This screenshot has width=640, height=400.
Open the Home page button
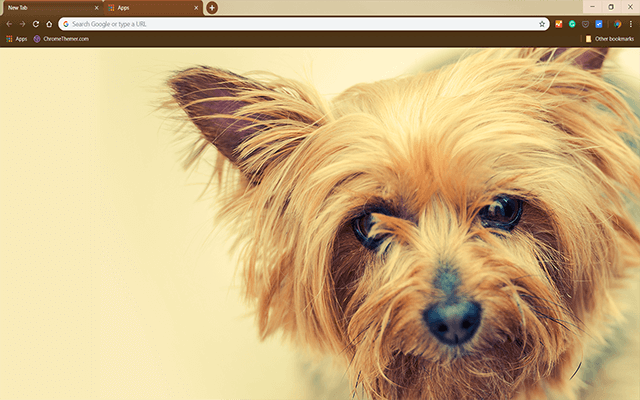click(x=49, y=24)
